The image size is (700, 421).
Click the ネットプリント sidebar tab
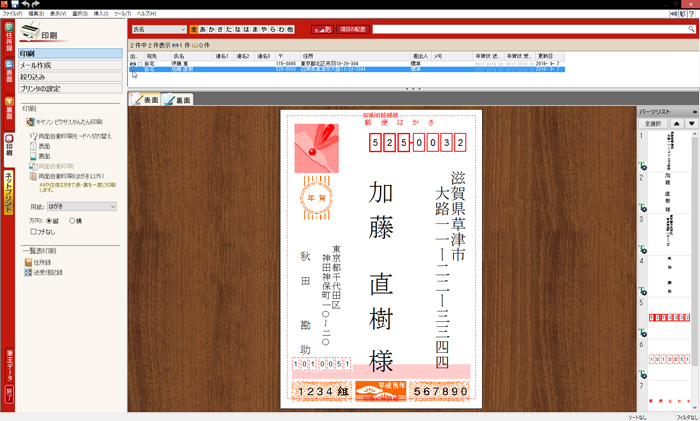click(x=8, y=191)
